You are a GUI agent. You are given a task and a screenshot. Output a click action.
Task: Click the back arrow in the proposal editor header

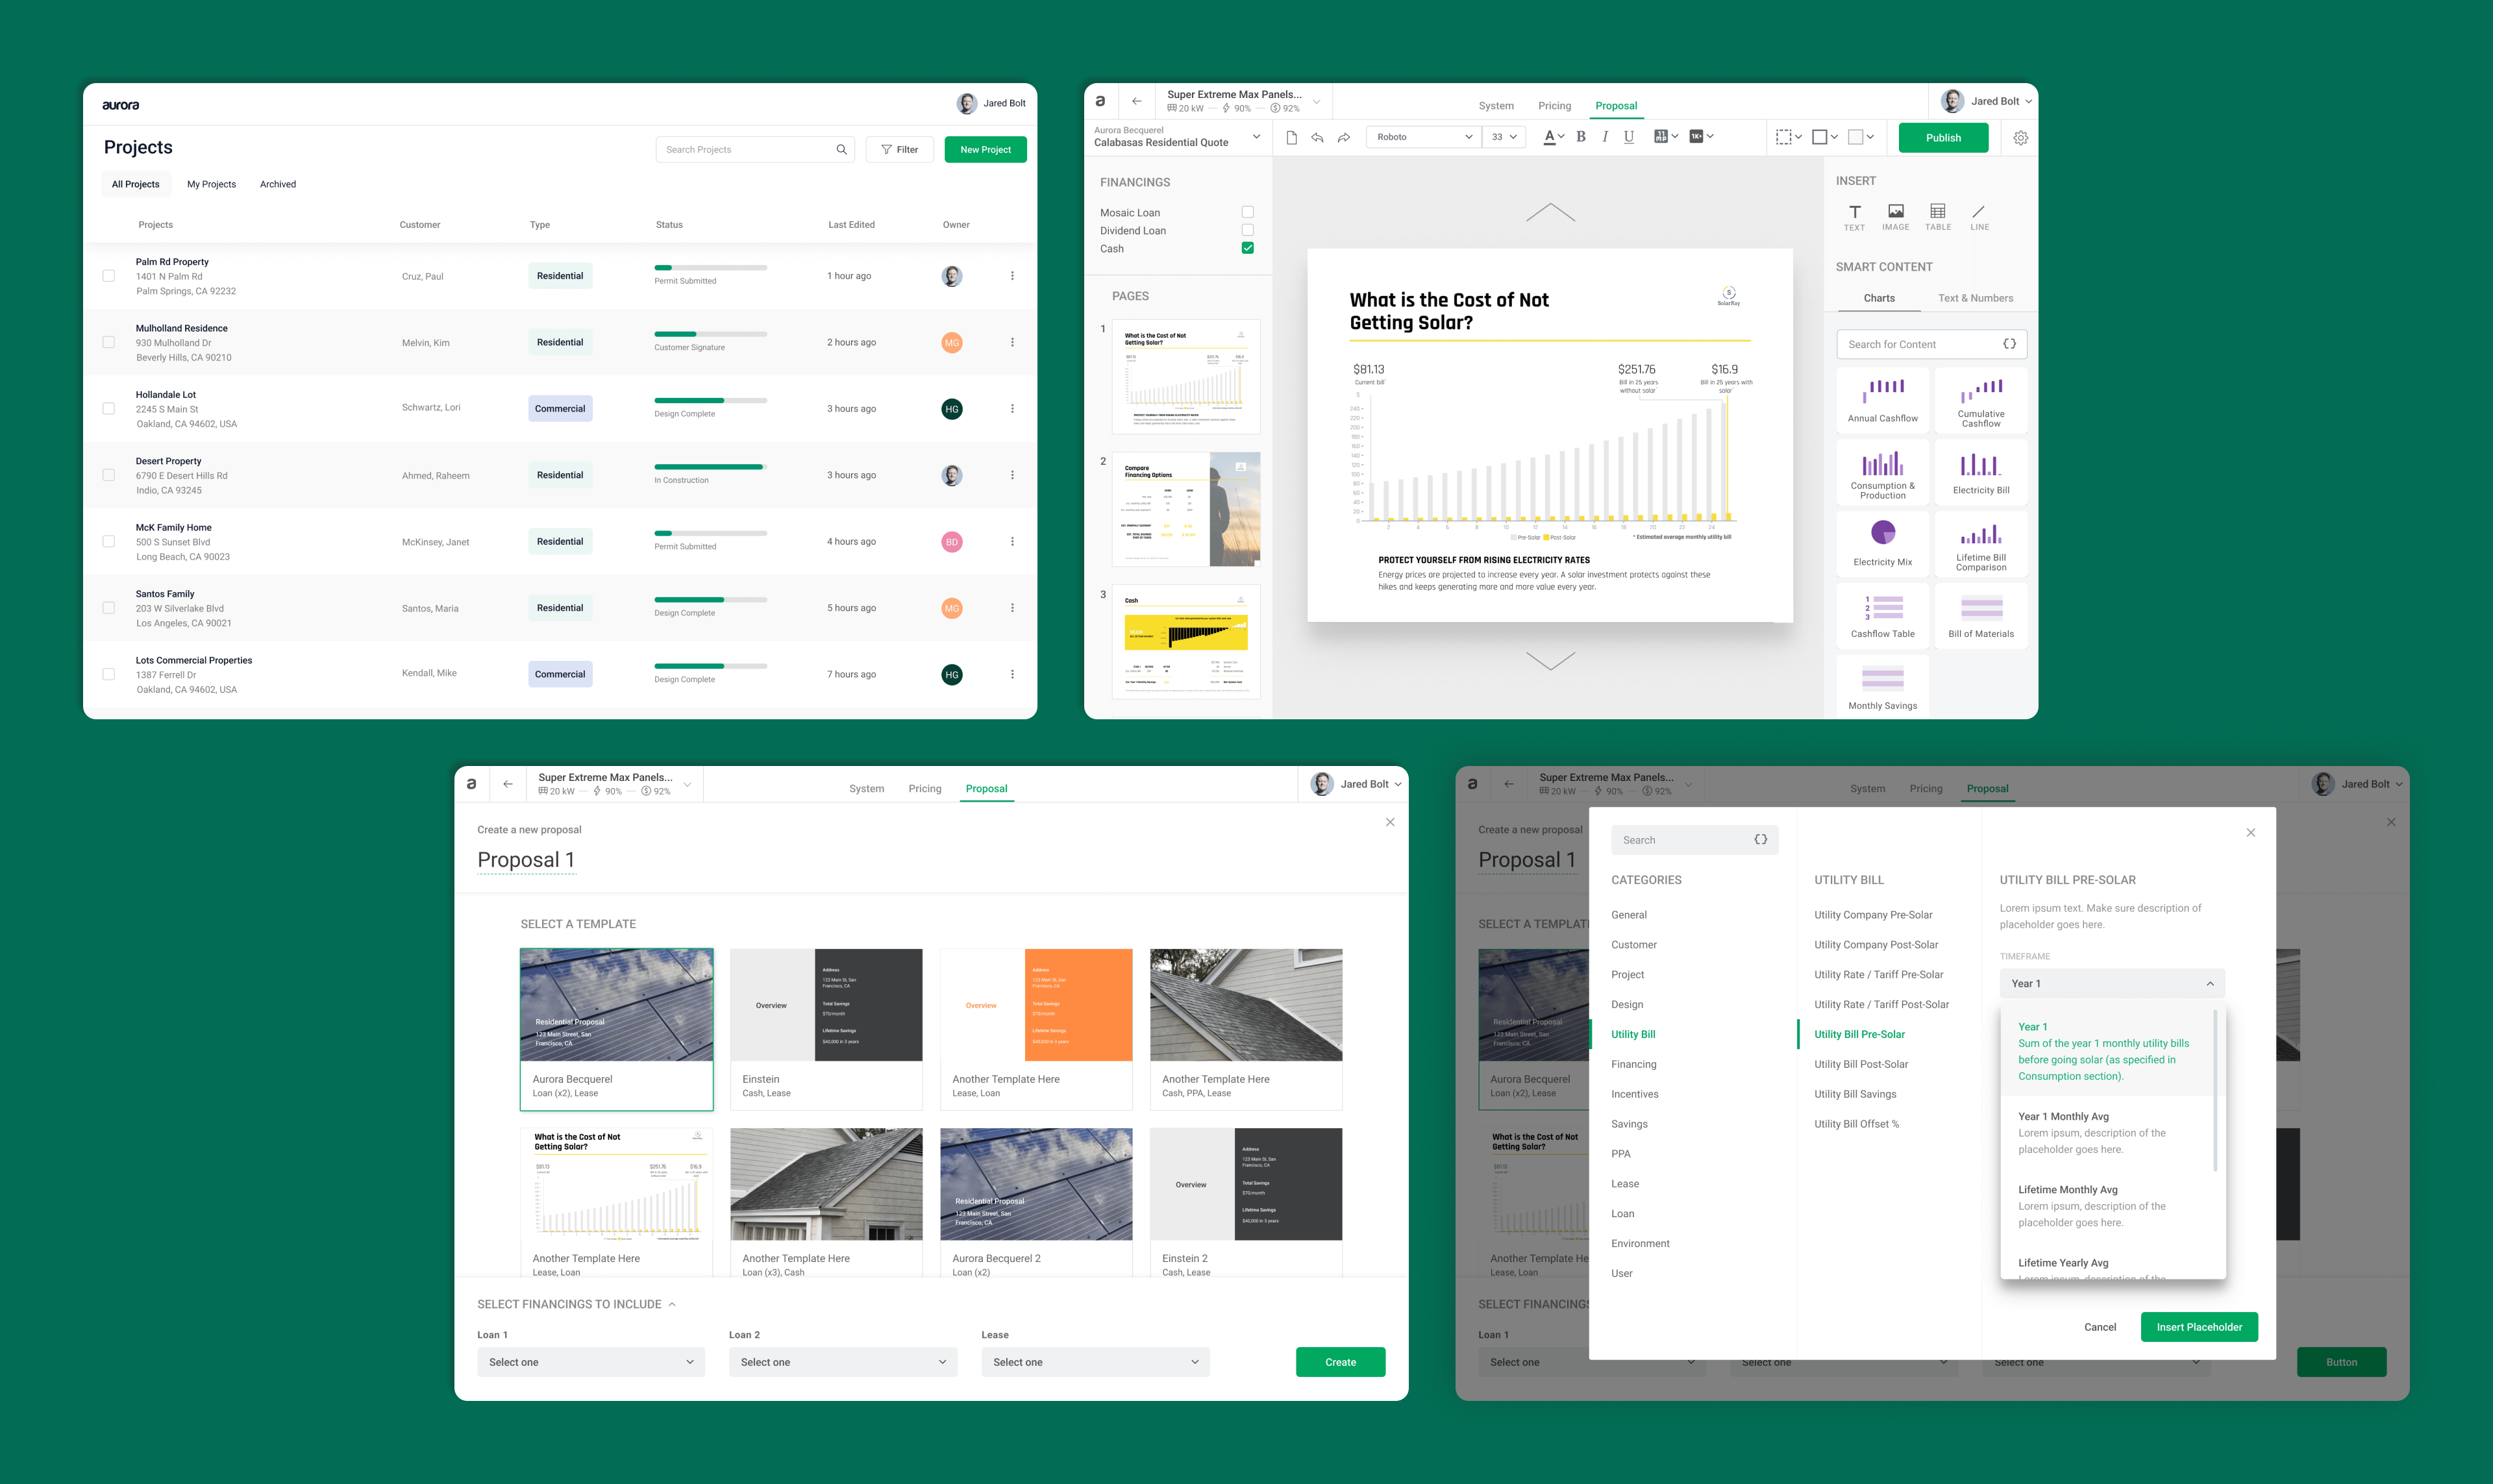[x=1136, y=101]
